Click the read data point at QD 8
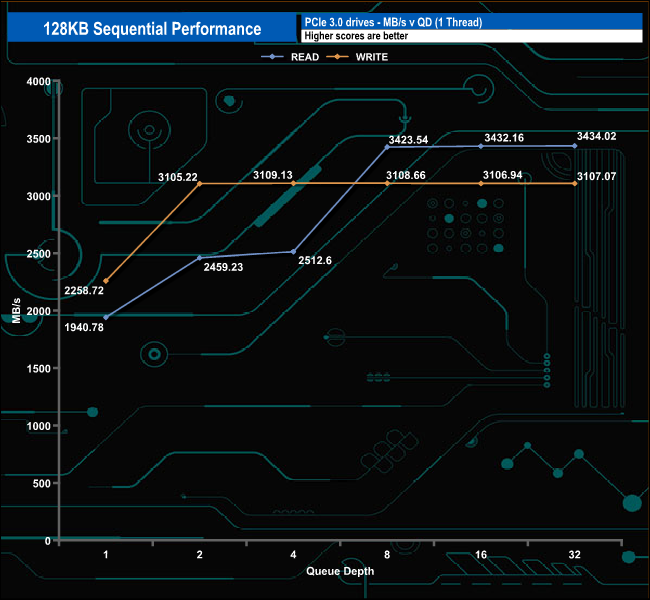Image resolution: width=650 pixels, height=600 pixels. point(387,147)
